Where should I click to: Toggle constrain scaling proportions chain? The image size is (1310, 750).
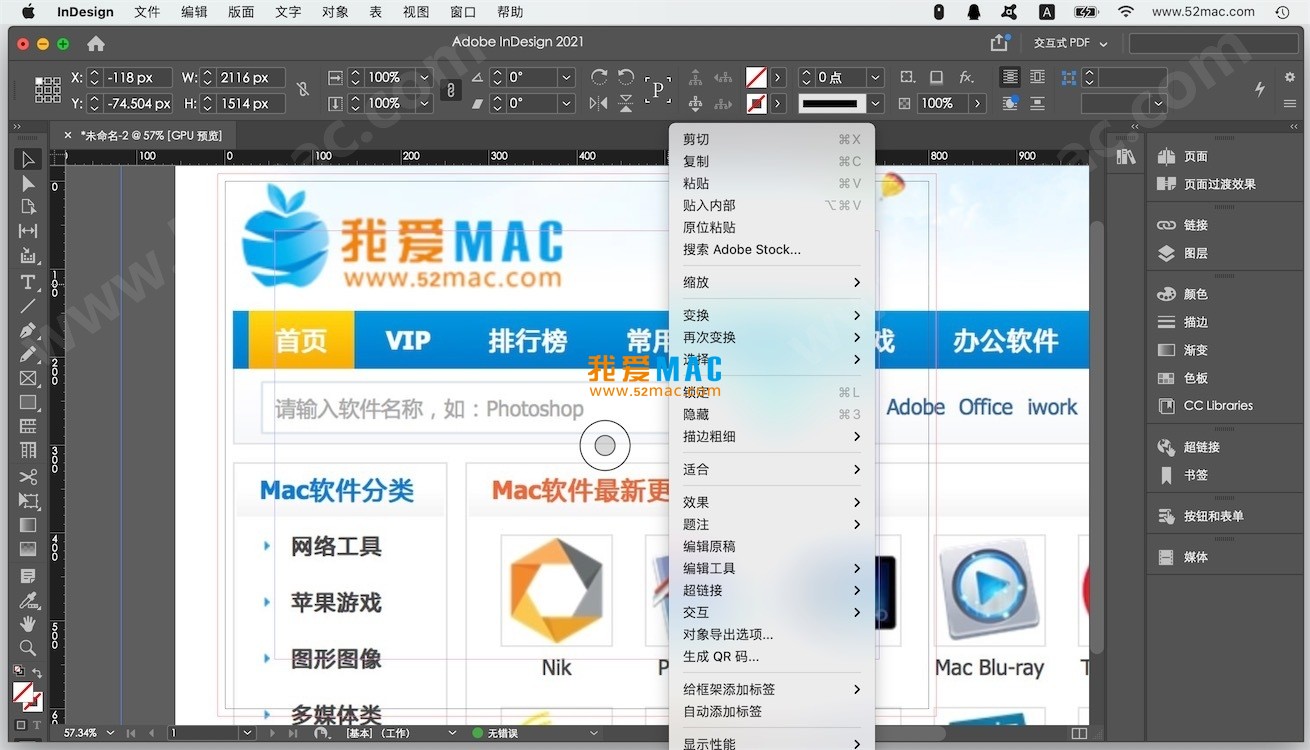click(x=451, y=90)
